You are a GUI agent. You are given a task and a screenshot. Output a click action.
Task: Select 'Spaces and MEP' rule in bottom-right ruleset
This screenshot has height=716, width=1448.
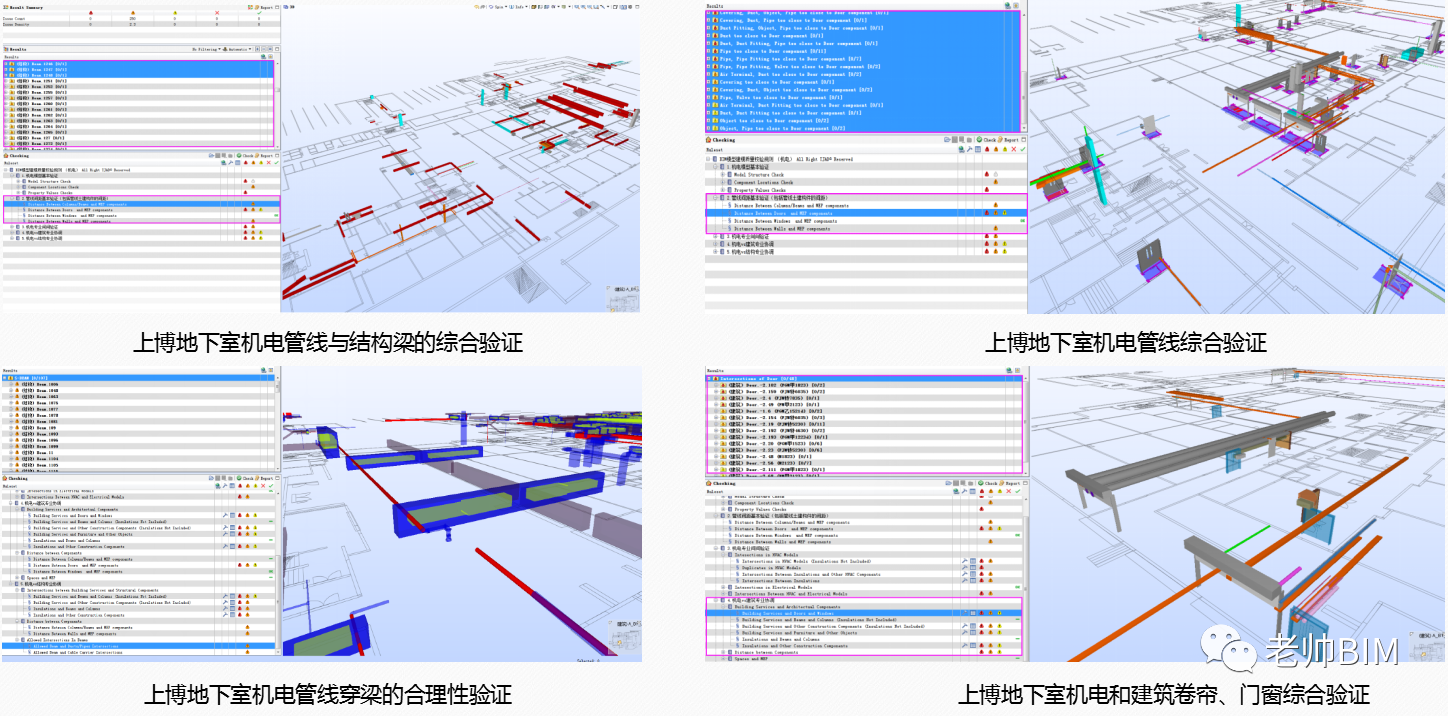pos(748,659)
